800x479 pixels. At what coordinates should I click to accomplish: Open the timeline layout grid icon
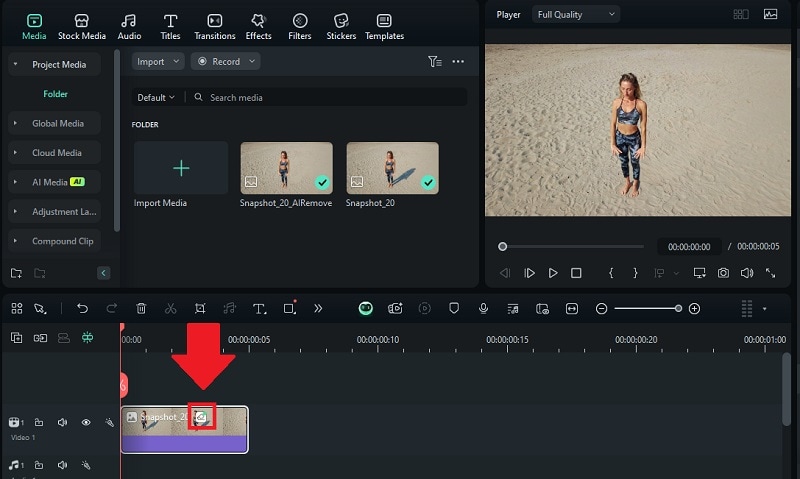click(17, 308)
